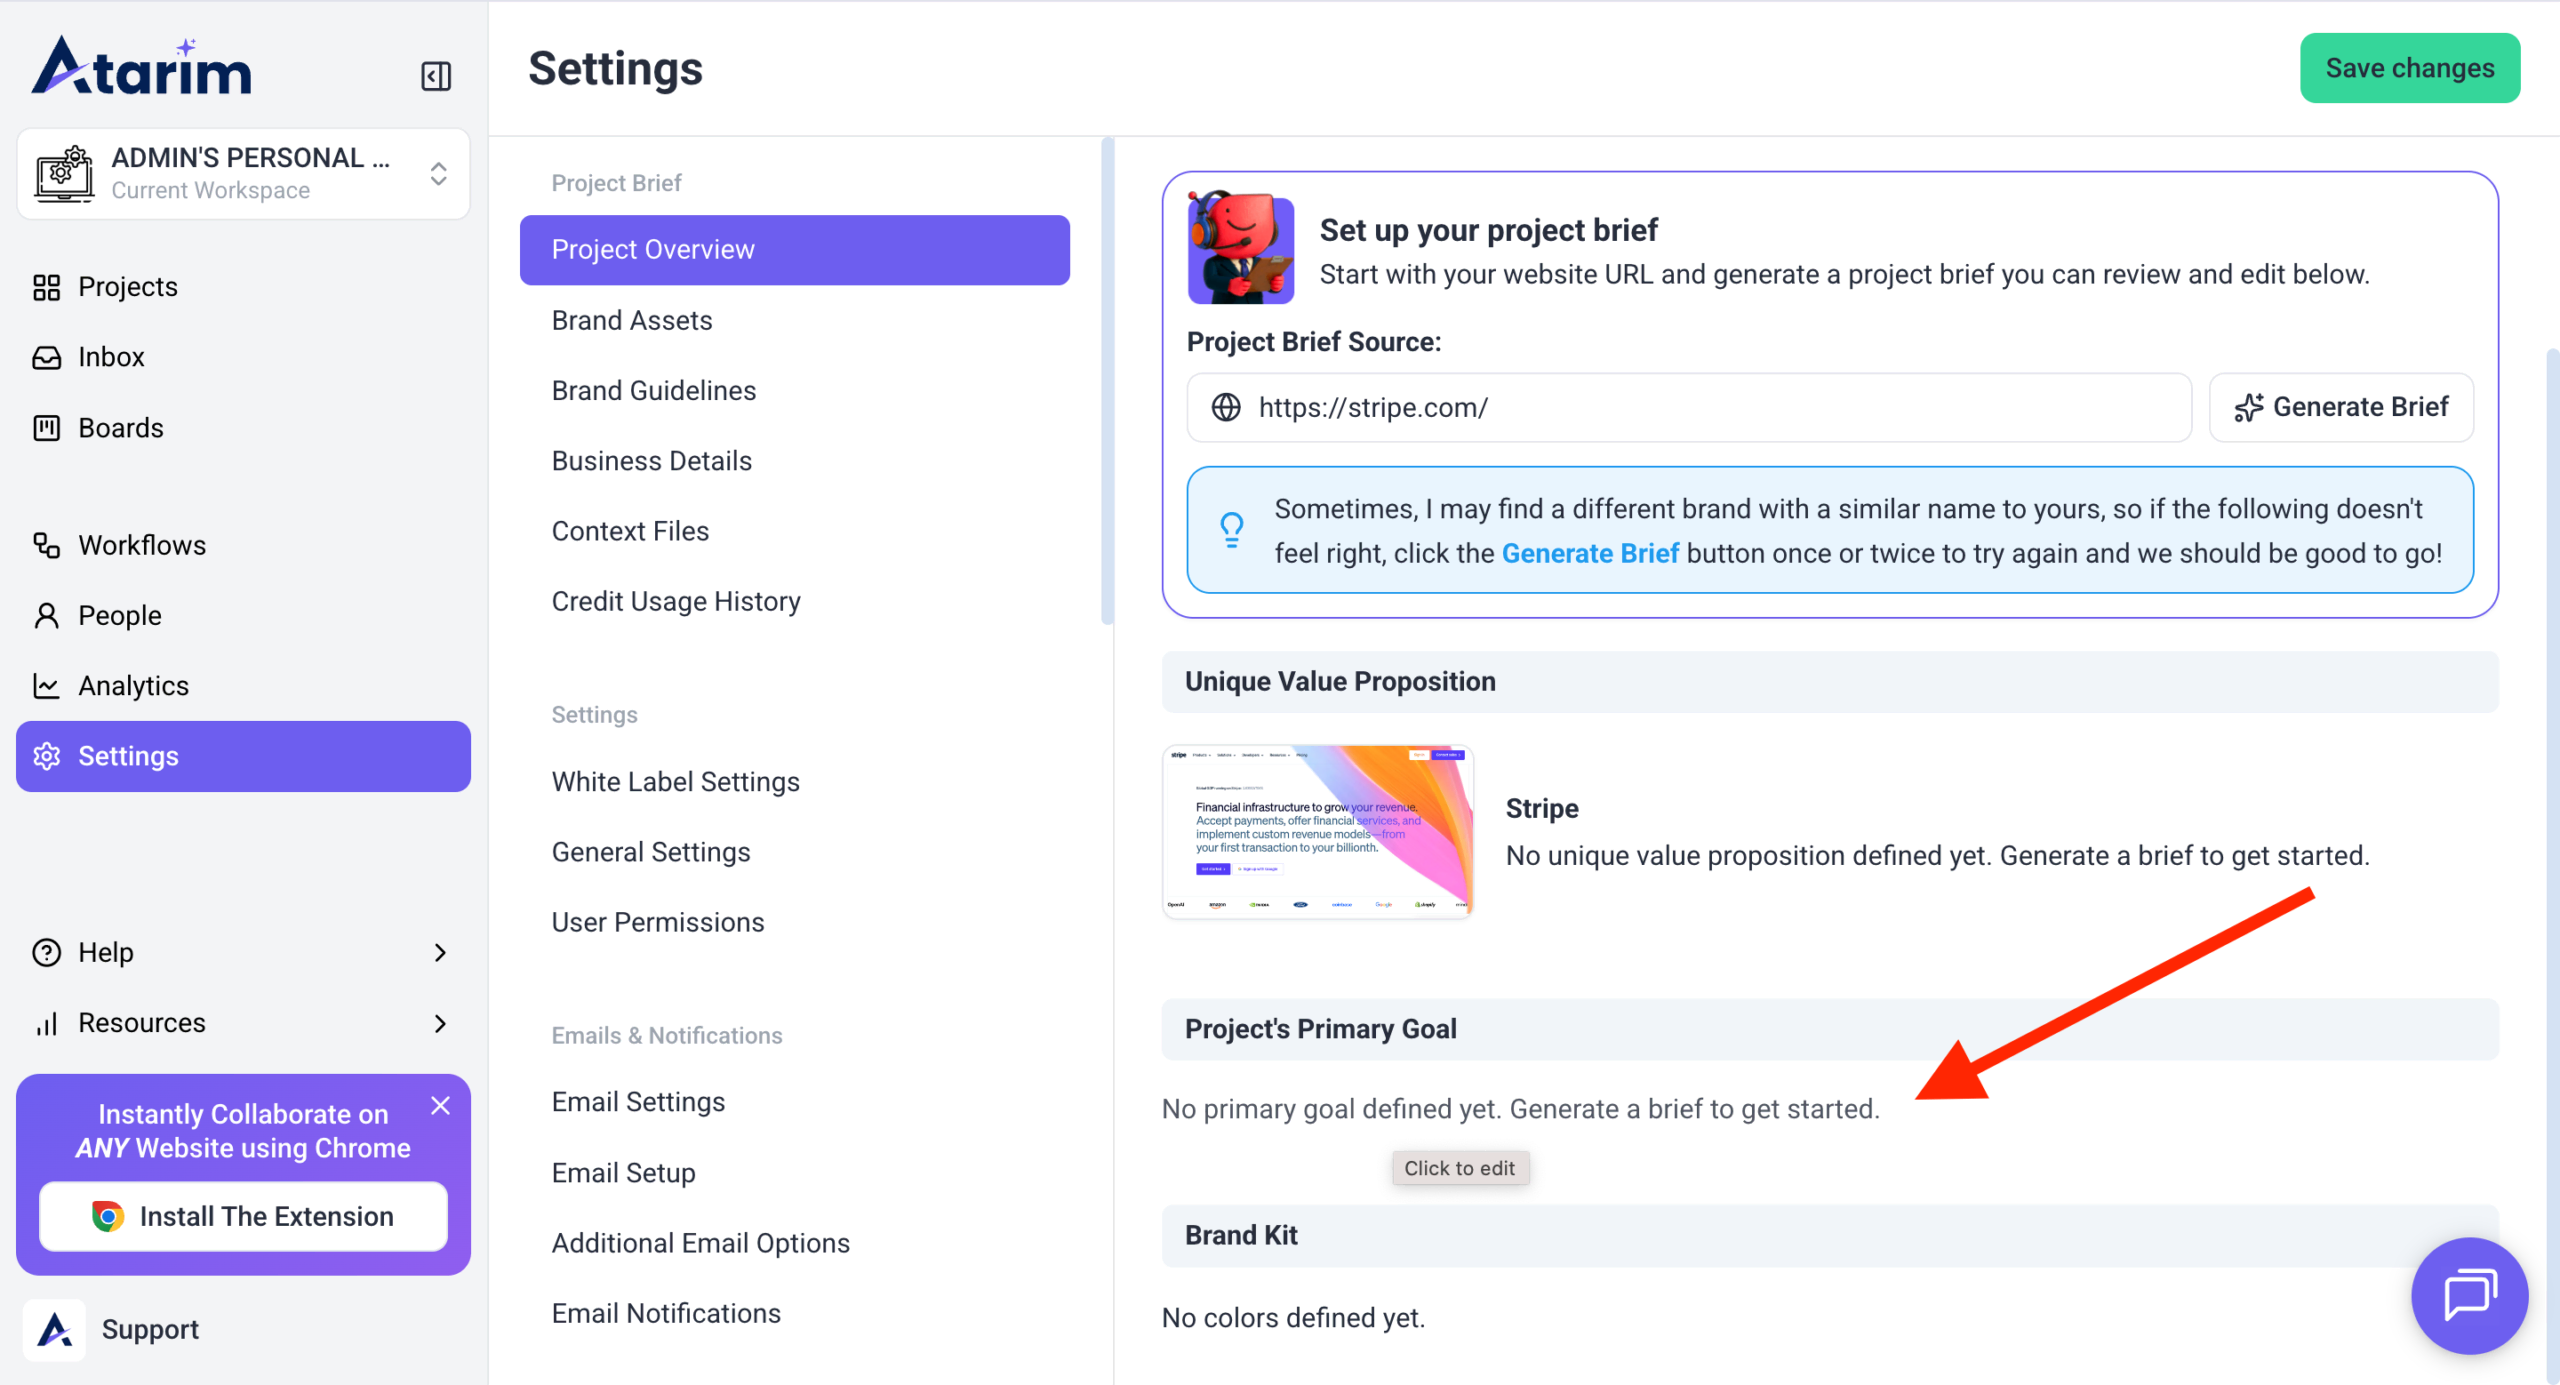
Task: Expand the Help submenu arrow
Action: [440, 952]
